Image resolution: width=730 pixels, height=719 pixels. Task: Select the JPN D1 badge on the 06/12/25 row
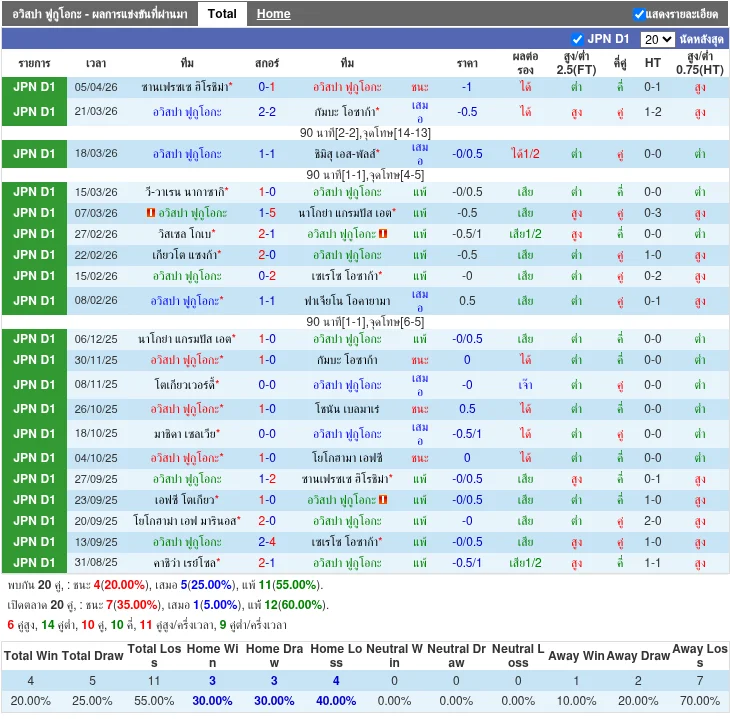point(34,339)
